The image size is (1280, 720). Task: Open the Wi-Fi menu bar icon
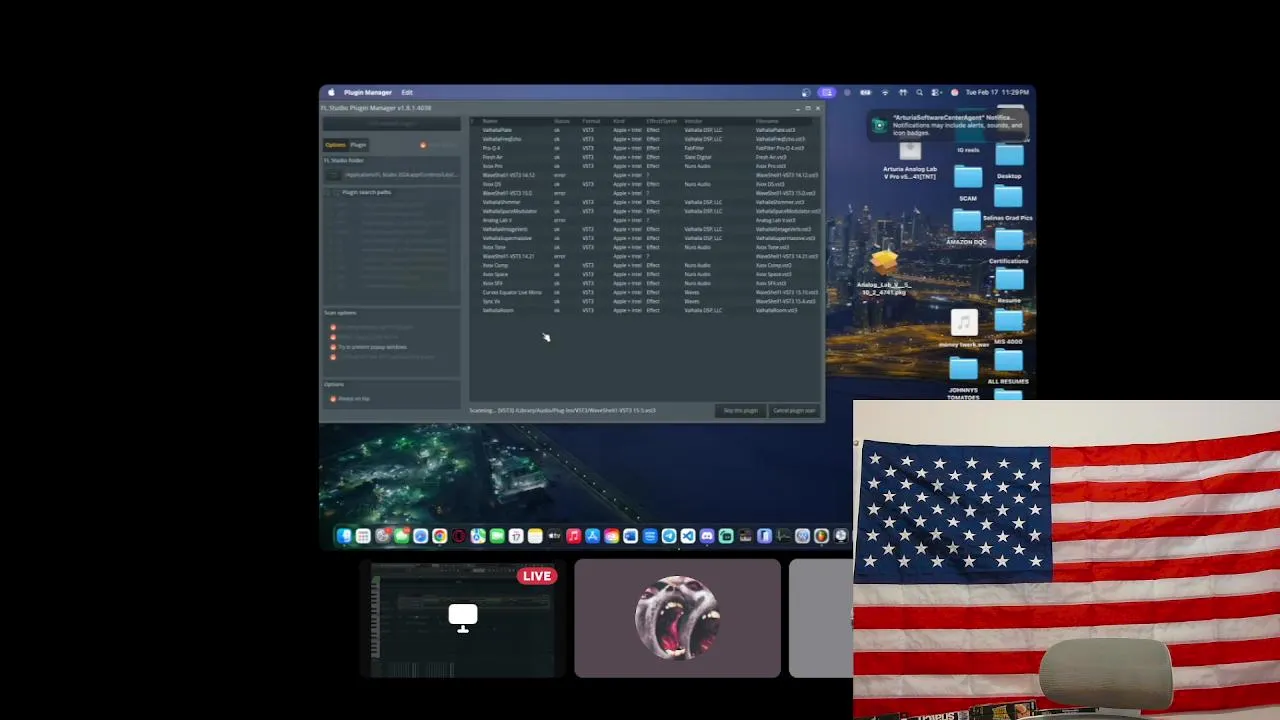(885, 92)
